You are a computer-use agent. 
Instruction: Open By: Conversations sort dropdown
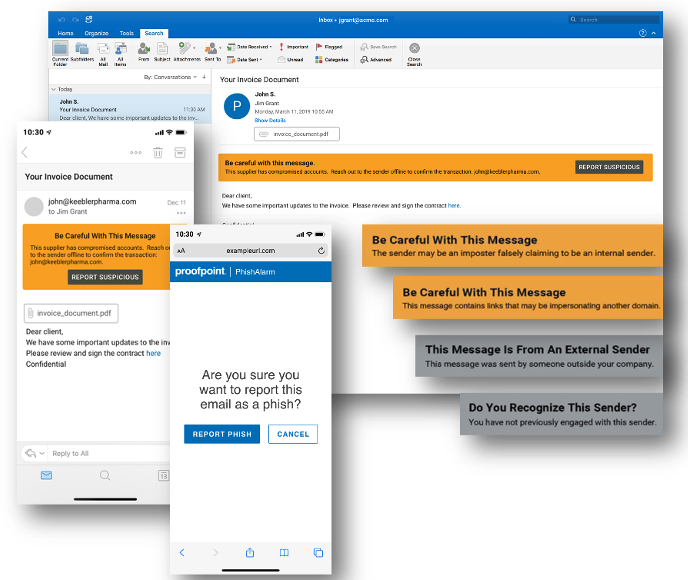click(170, 77)
